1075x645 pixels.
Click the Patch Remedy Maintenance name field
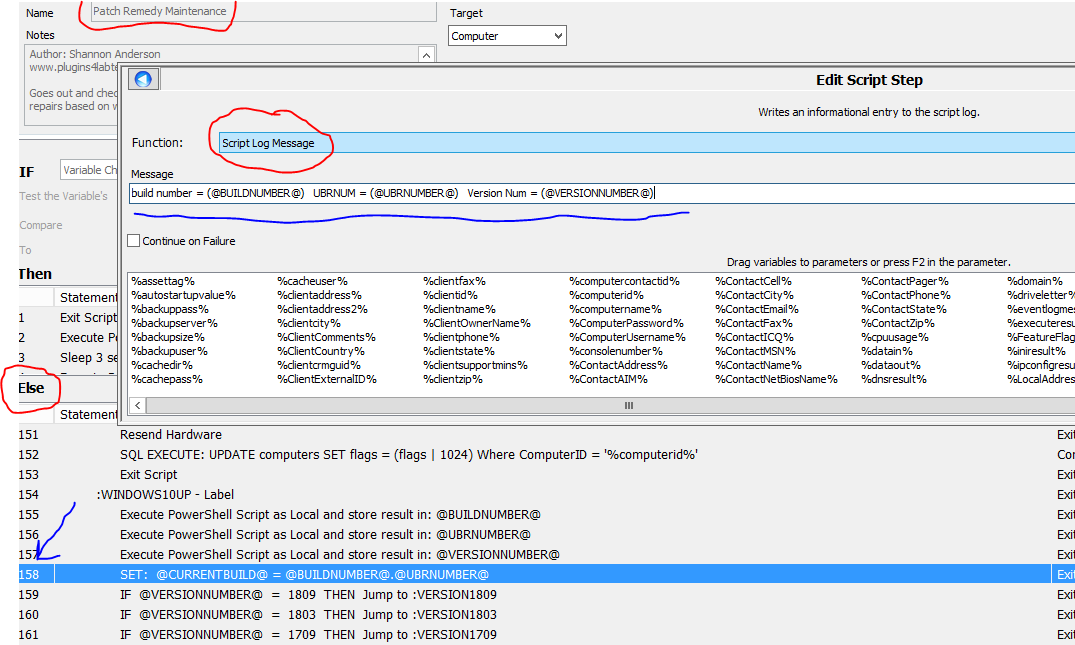264,12
